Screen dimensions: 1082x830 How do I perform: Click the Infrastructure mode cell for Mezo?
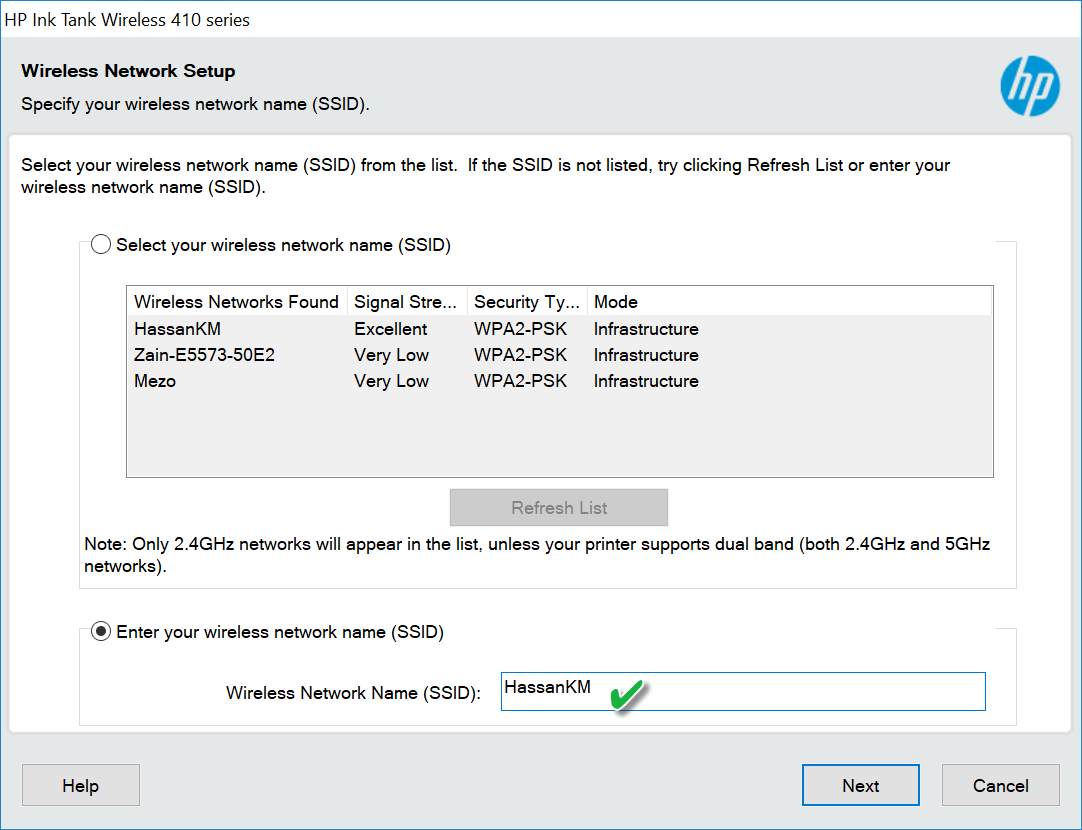[x=646, y=381]
